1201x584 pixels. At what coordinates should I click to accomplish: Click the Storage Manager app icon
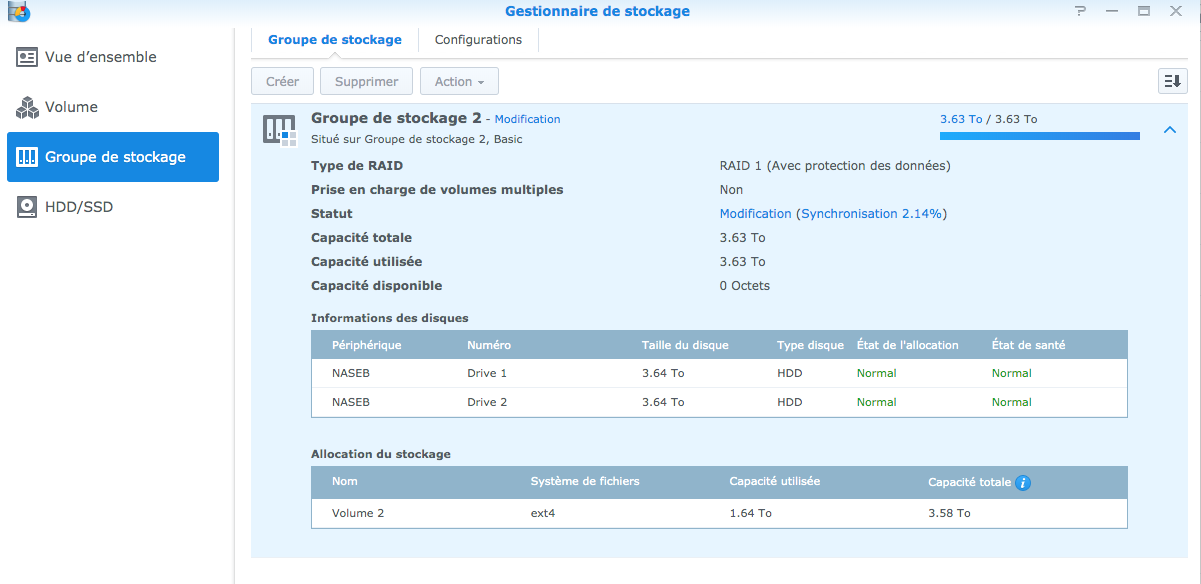17,12
